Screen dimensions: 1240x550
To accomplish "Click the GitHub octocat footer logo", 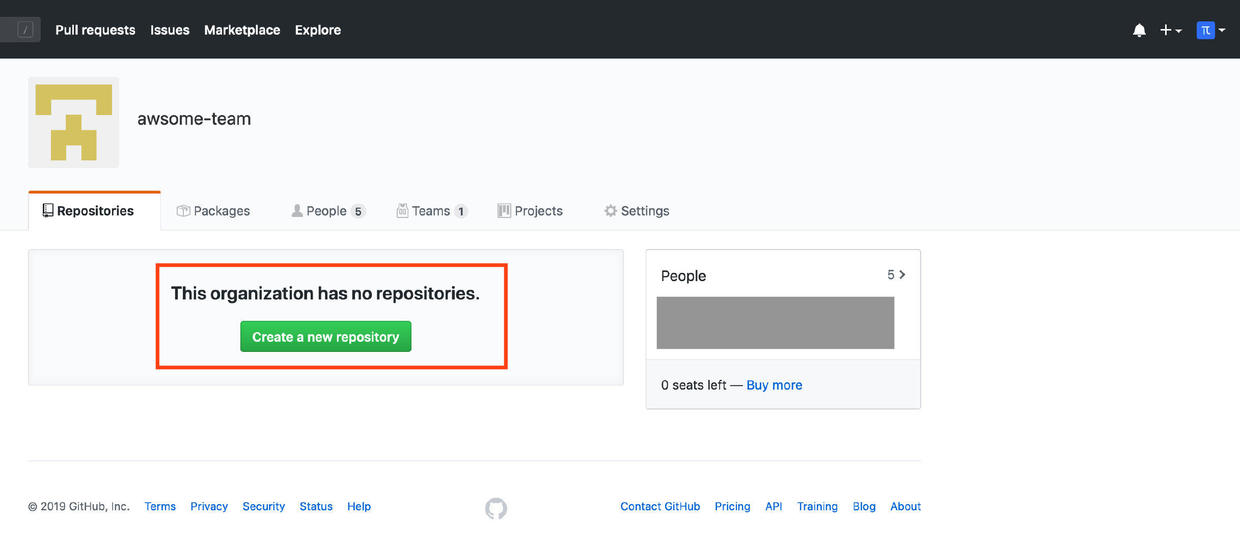I will [496, 509].
